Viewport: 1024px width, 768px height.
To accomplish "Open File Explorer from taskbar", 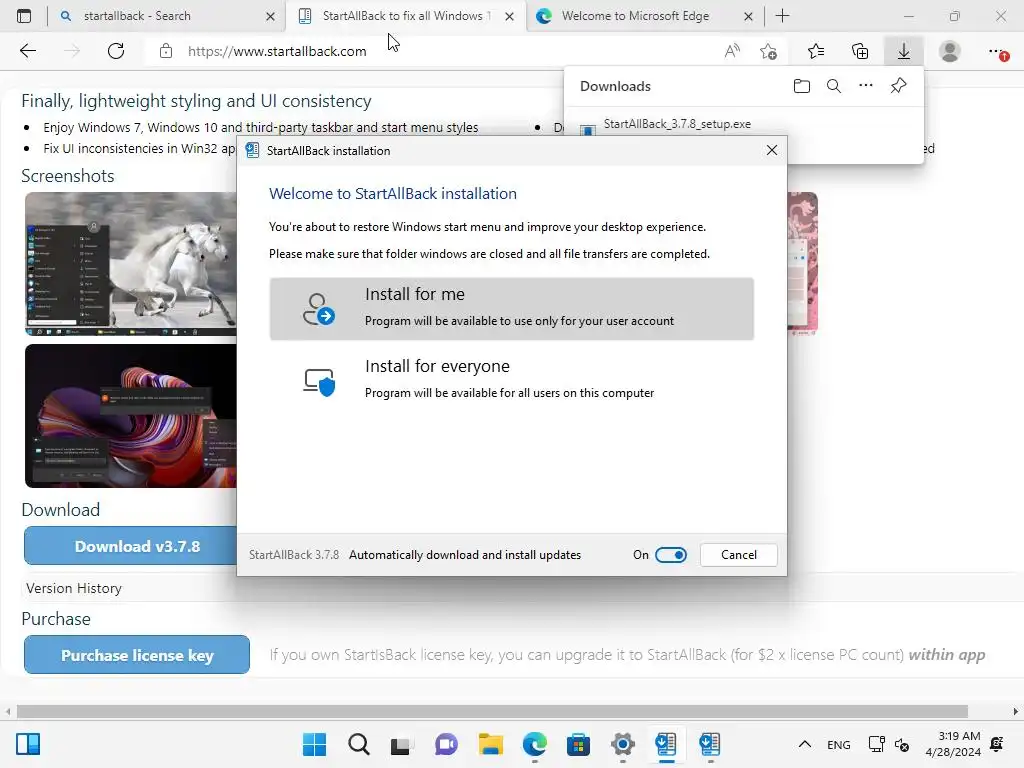I will (x=490, y=744).
